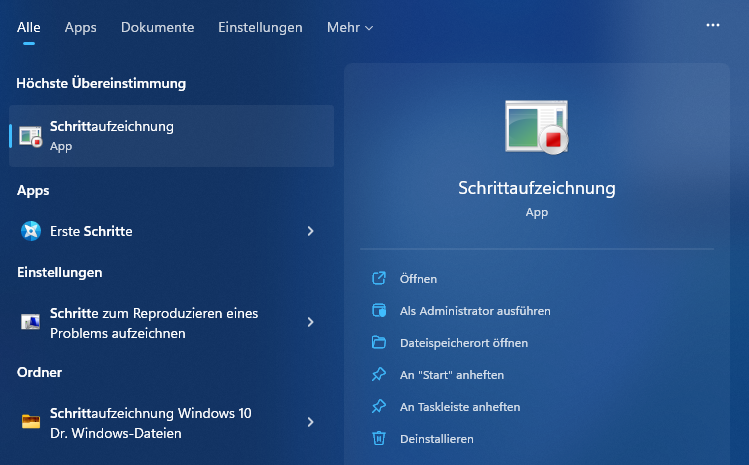Click the Dateispeicherort folder icon
Screen dimensions: 749x465
tap(379, 342)
